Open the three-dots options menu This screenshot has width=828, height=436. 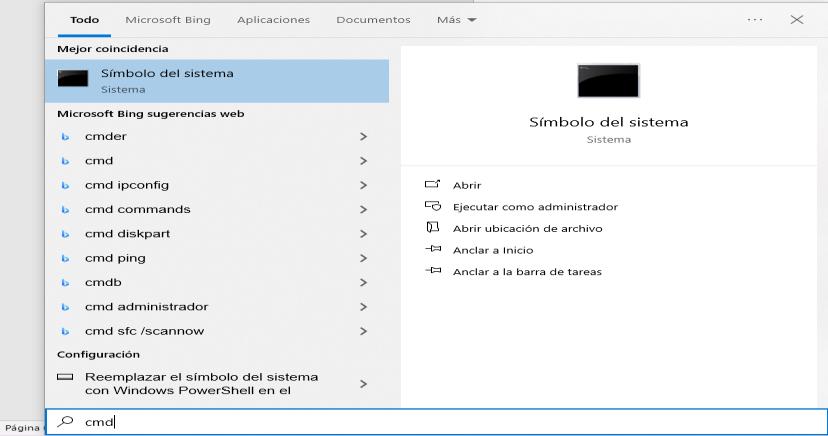click(755, 20)
